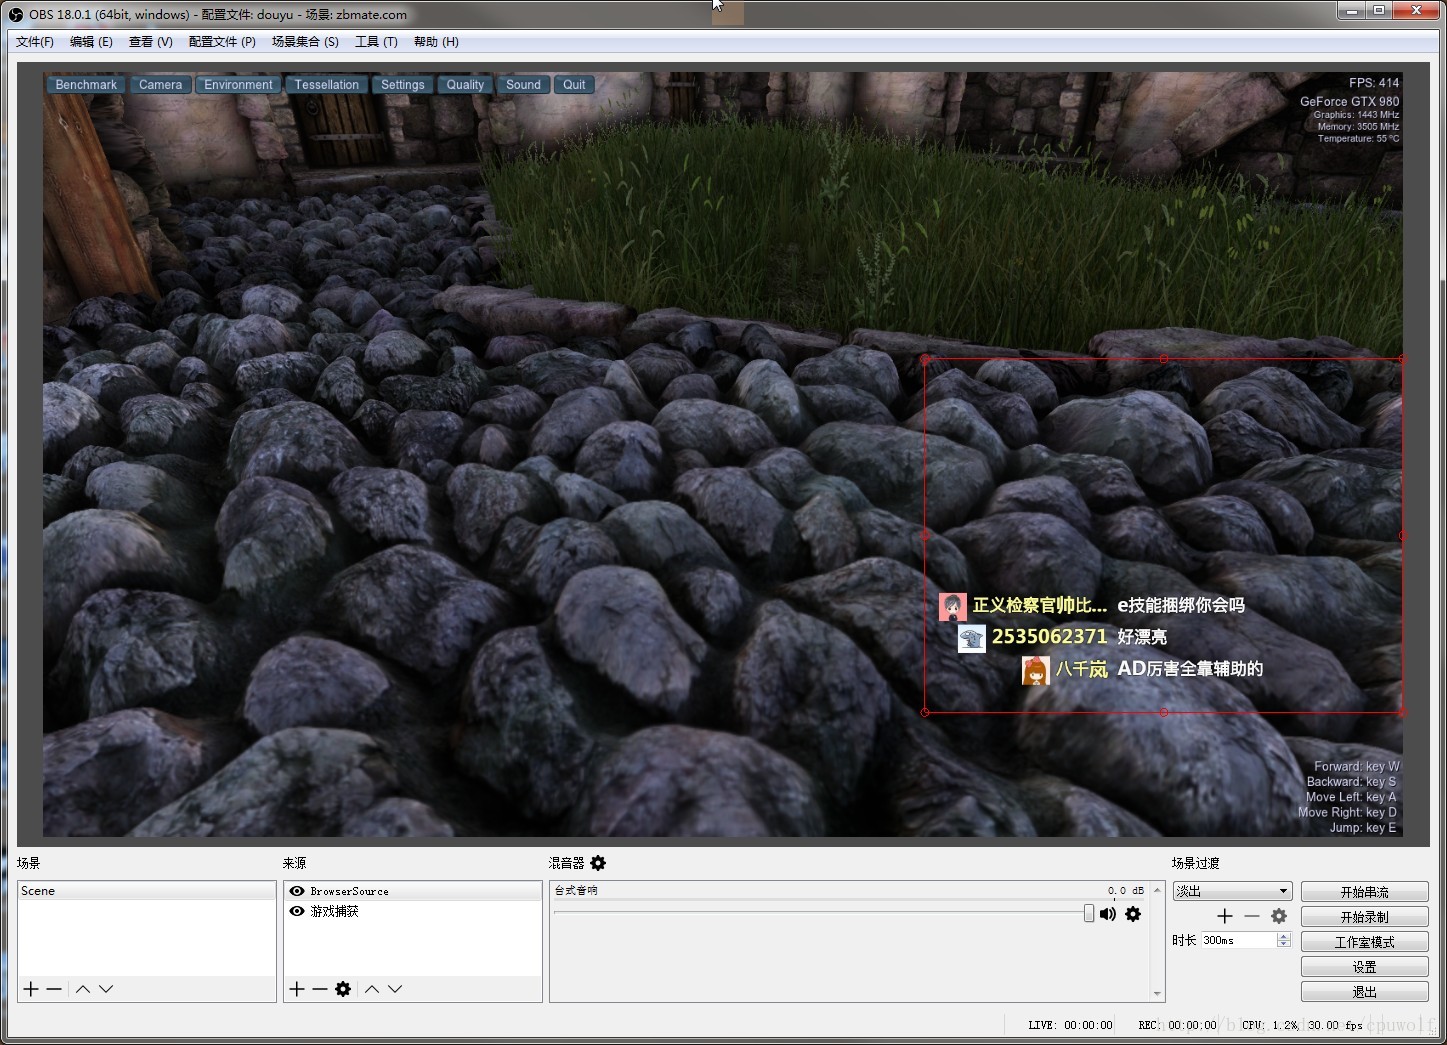Click Camera button in game preview
Viewport: 1447px width, 1045px height.
[x=160, y=85]
